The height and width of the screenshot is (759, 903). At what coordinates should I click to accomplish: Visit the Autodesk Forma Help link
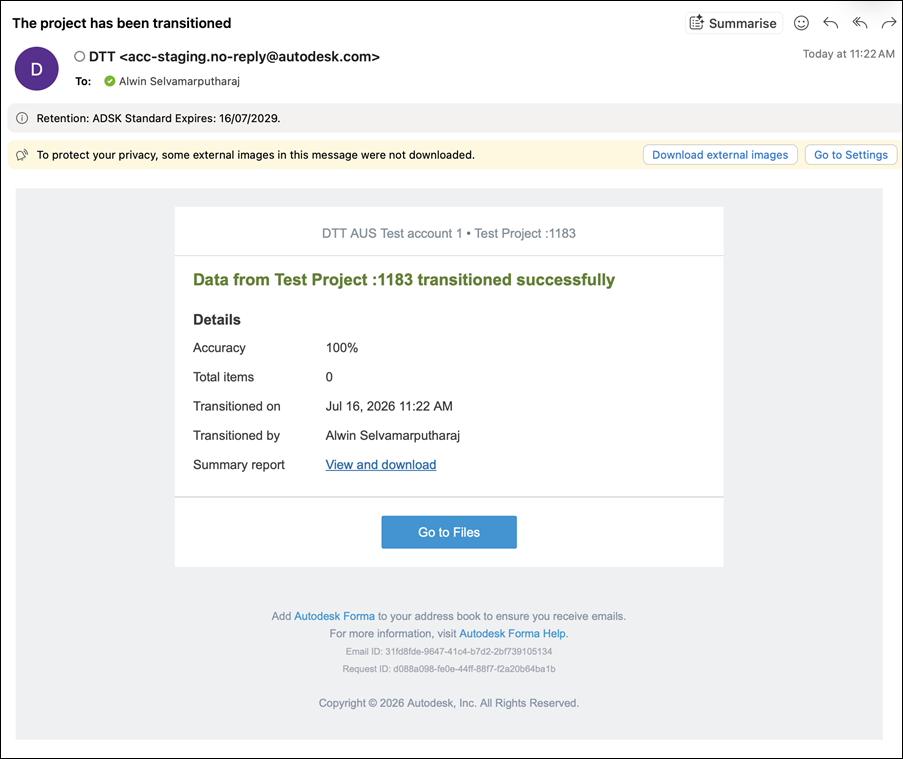click(x=512, y=633)
